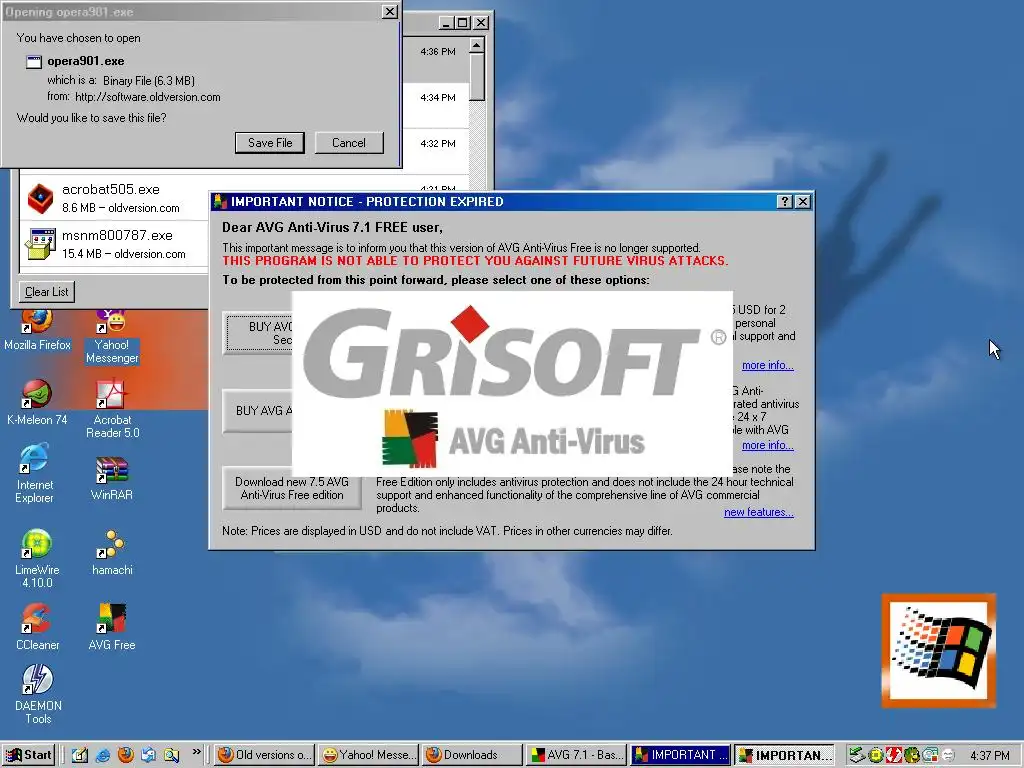Image resolution: width=1024 pixels, height=768 pixels.
Task: Click the teal disc tray icon
Action: [x=930, y=756]
